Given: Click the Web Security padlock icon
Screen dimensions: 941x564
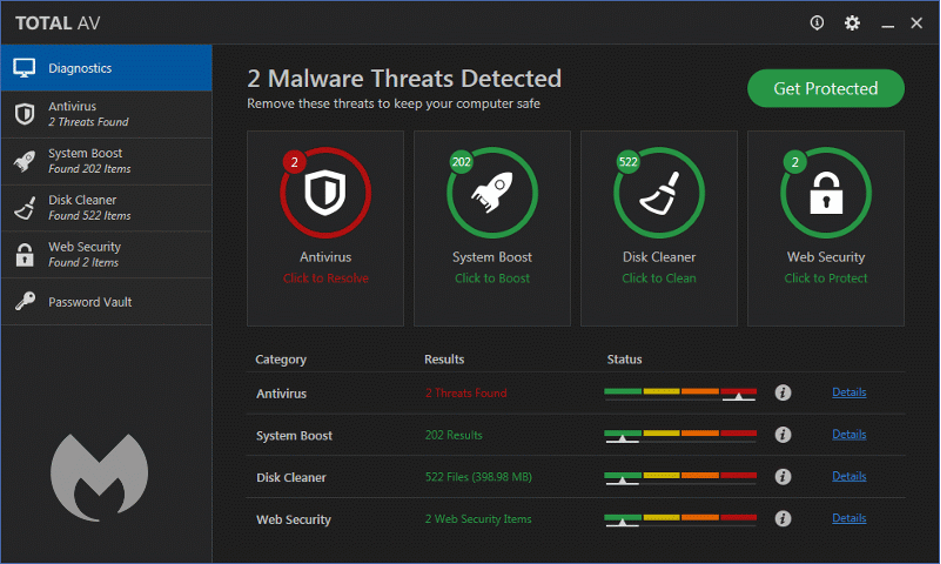Looking at the screenshot, I should 826,193.
